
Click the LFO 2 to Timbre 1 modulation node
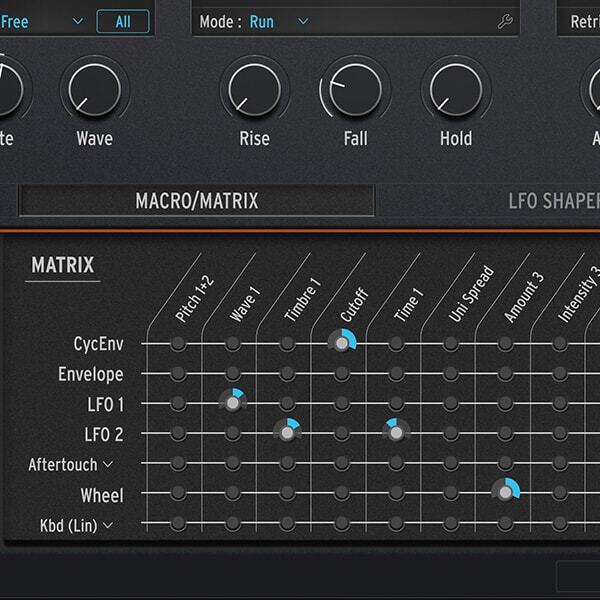point(288,433)
